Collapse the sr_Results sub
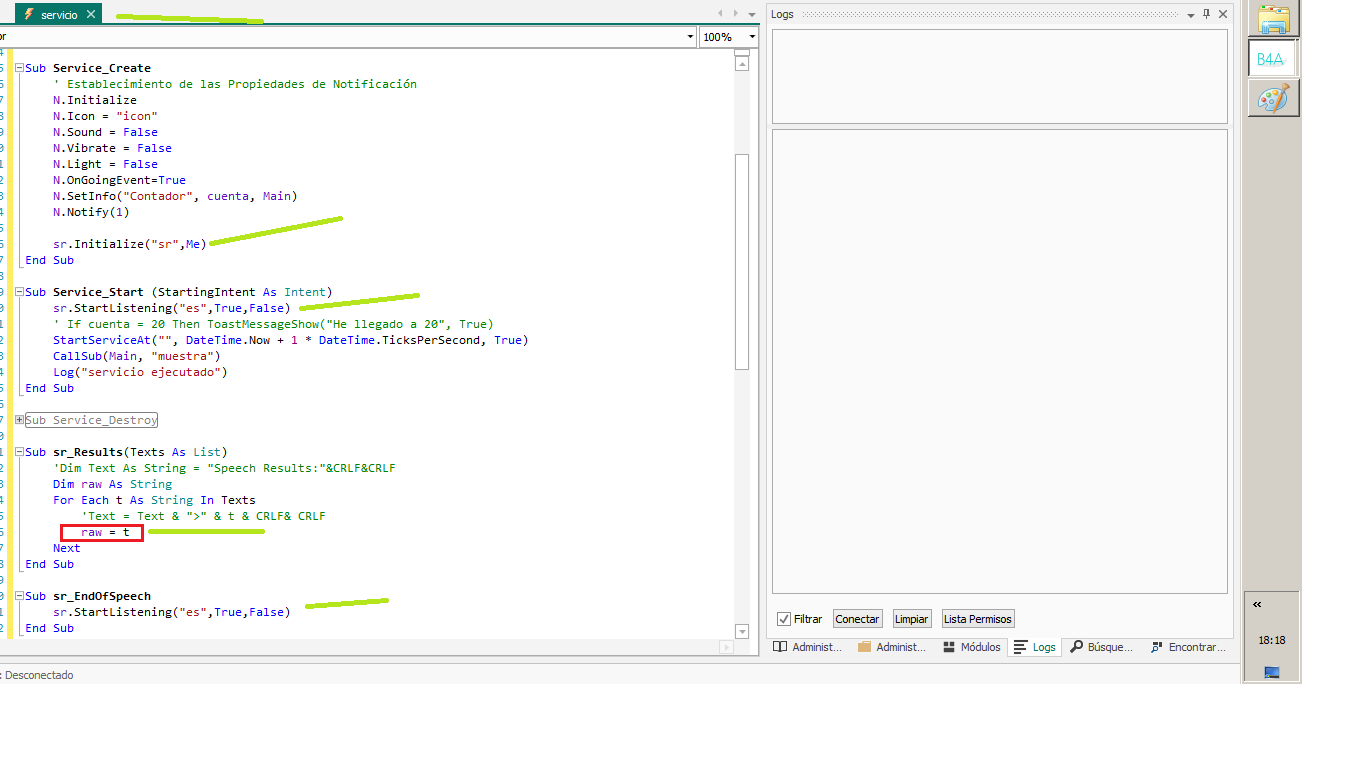The height and width of the screenshot is (768, 1366). click(x=19, y=452)
